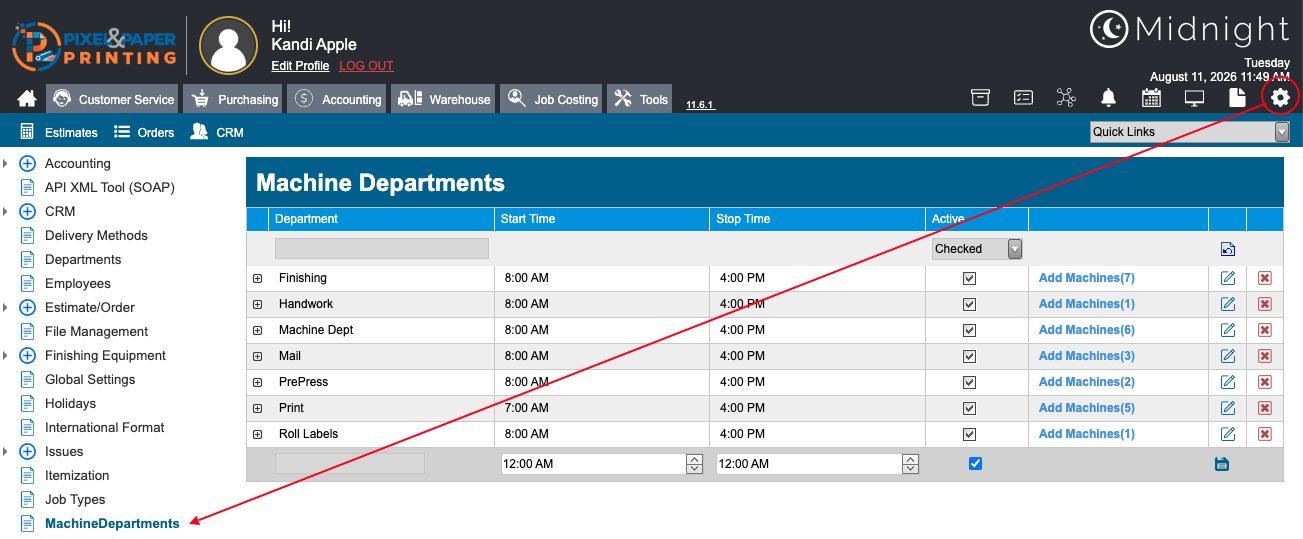
Task: Expand the Roll Labels department row
Action: 257,434
